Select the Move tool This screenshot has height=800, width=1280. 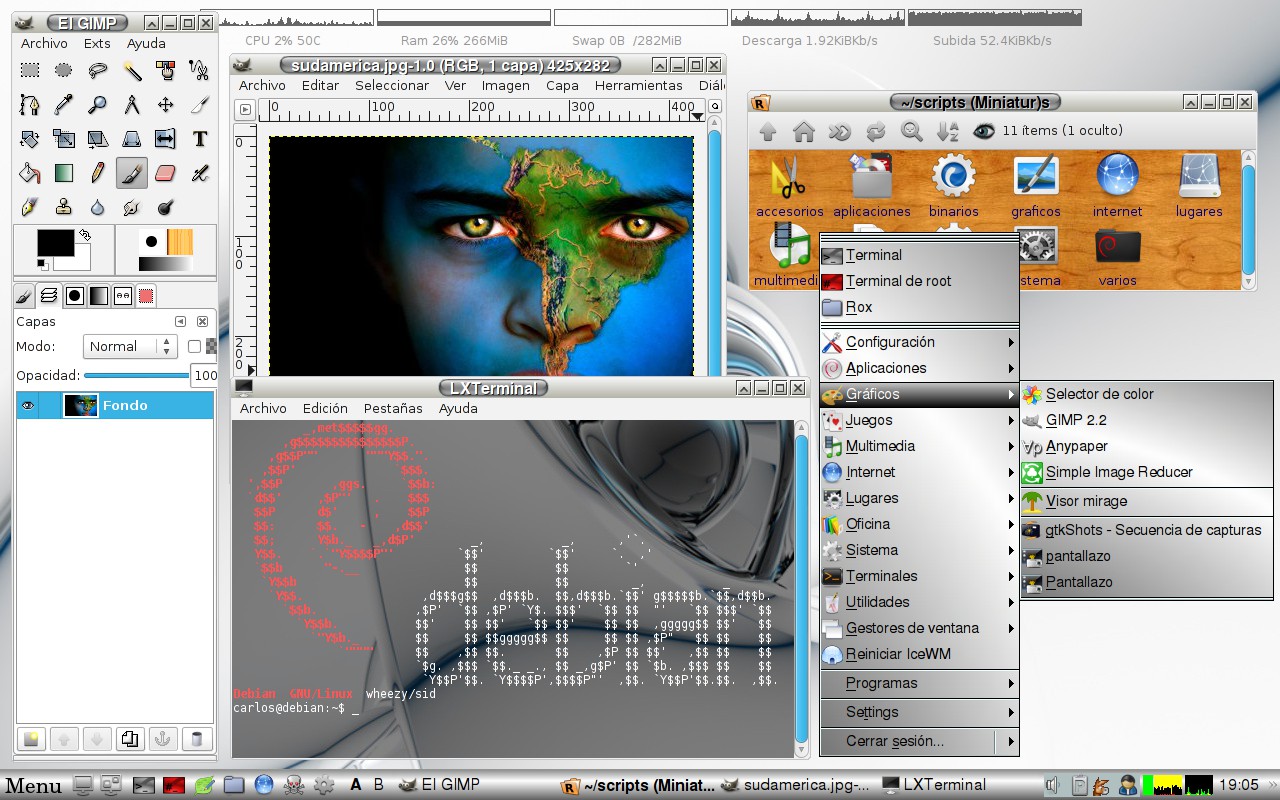[166, 104]
